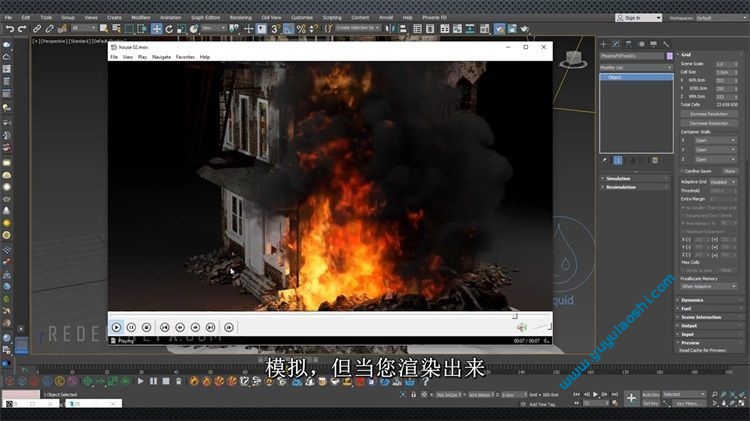This screenshot has width=750, height=421.
Task: Click the Redo arrow in main toolbar
Action: (x=22, y=29)
